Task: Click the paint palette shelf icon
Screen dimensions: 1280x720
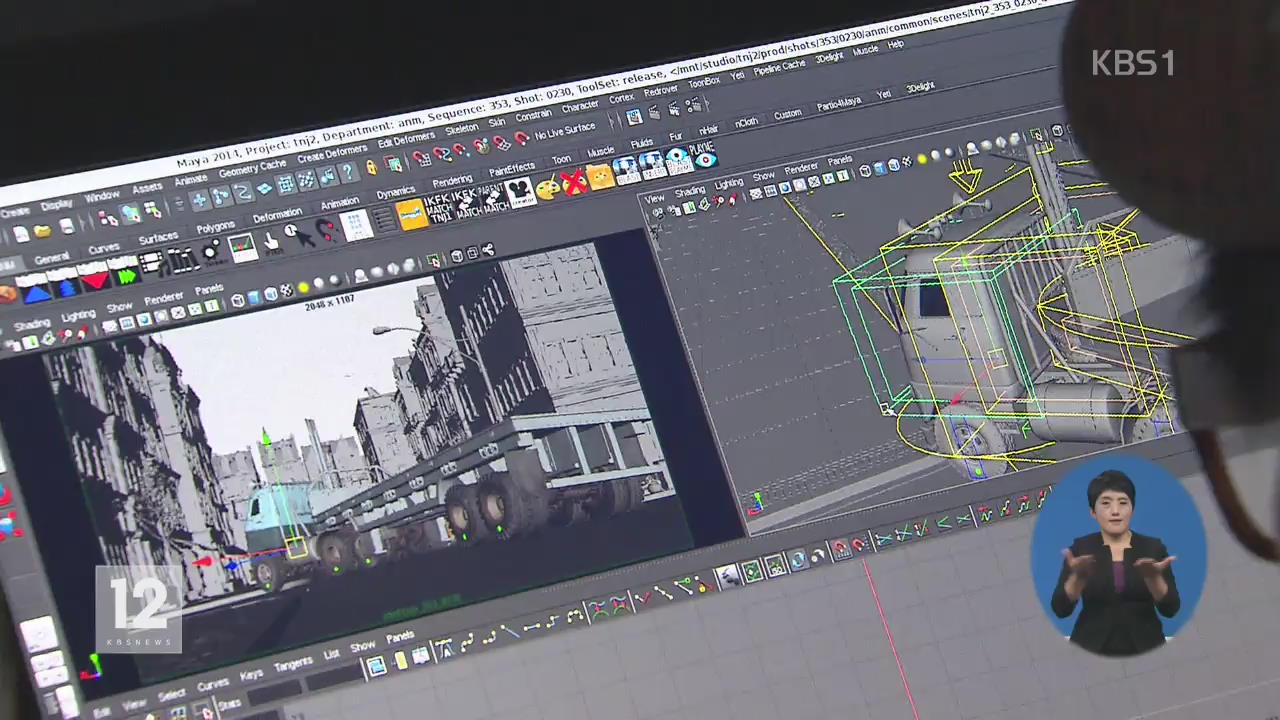Action: tap(547, 187)
